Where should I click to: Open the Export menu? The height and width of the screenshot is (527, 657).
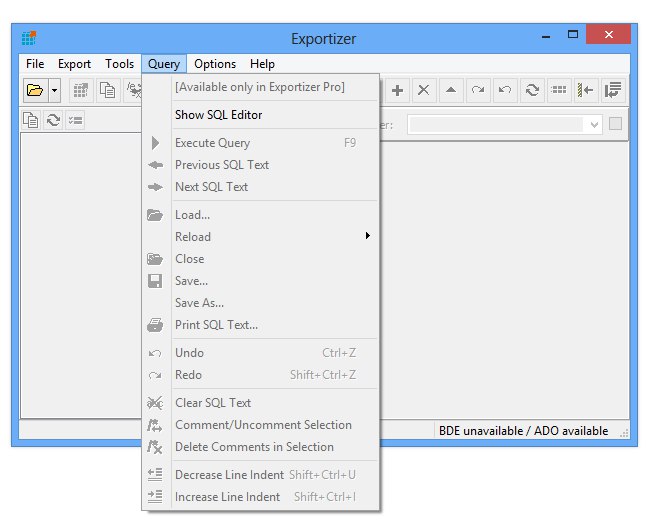74,64
